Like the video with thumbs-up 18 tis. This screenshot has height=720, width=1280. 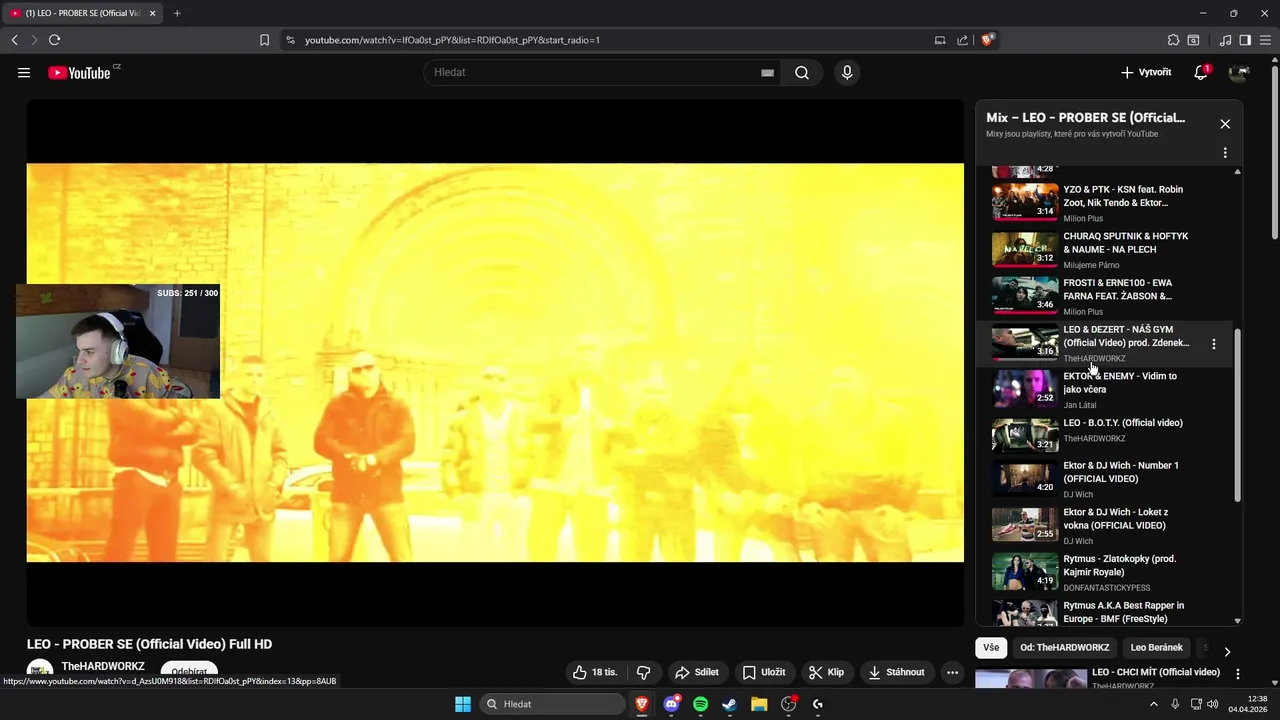pos(595,672)
